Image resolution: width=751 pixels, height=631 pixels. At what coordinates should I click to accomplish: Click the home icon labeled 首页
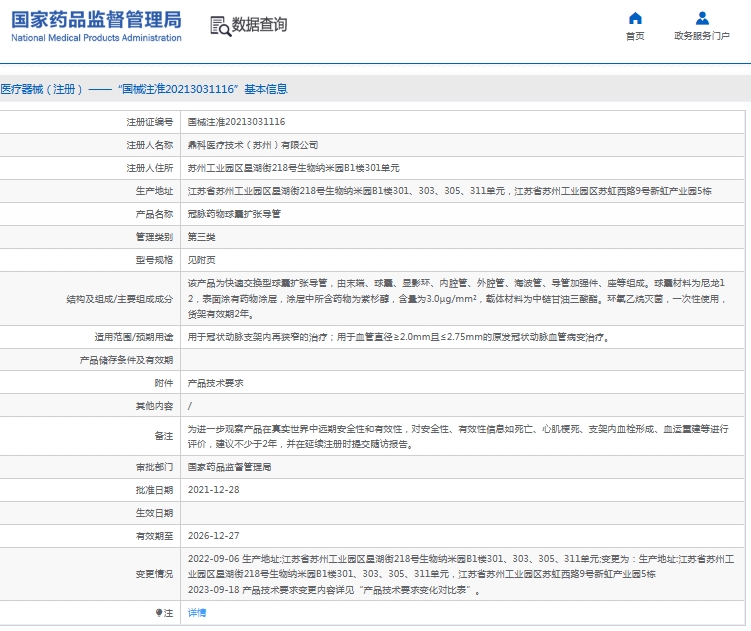pos(635,18)
